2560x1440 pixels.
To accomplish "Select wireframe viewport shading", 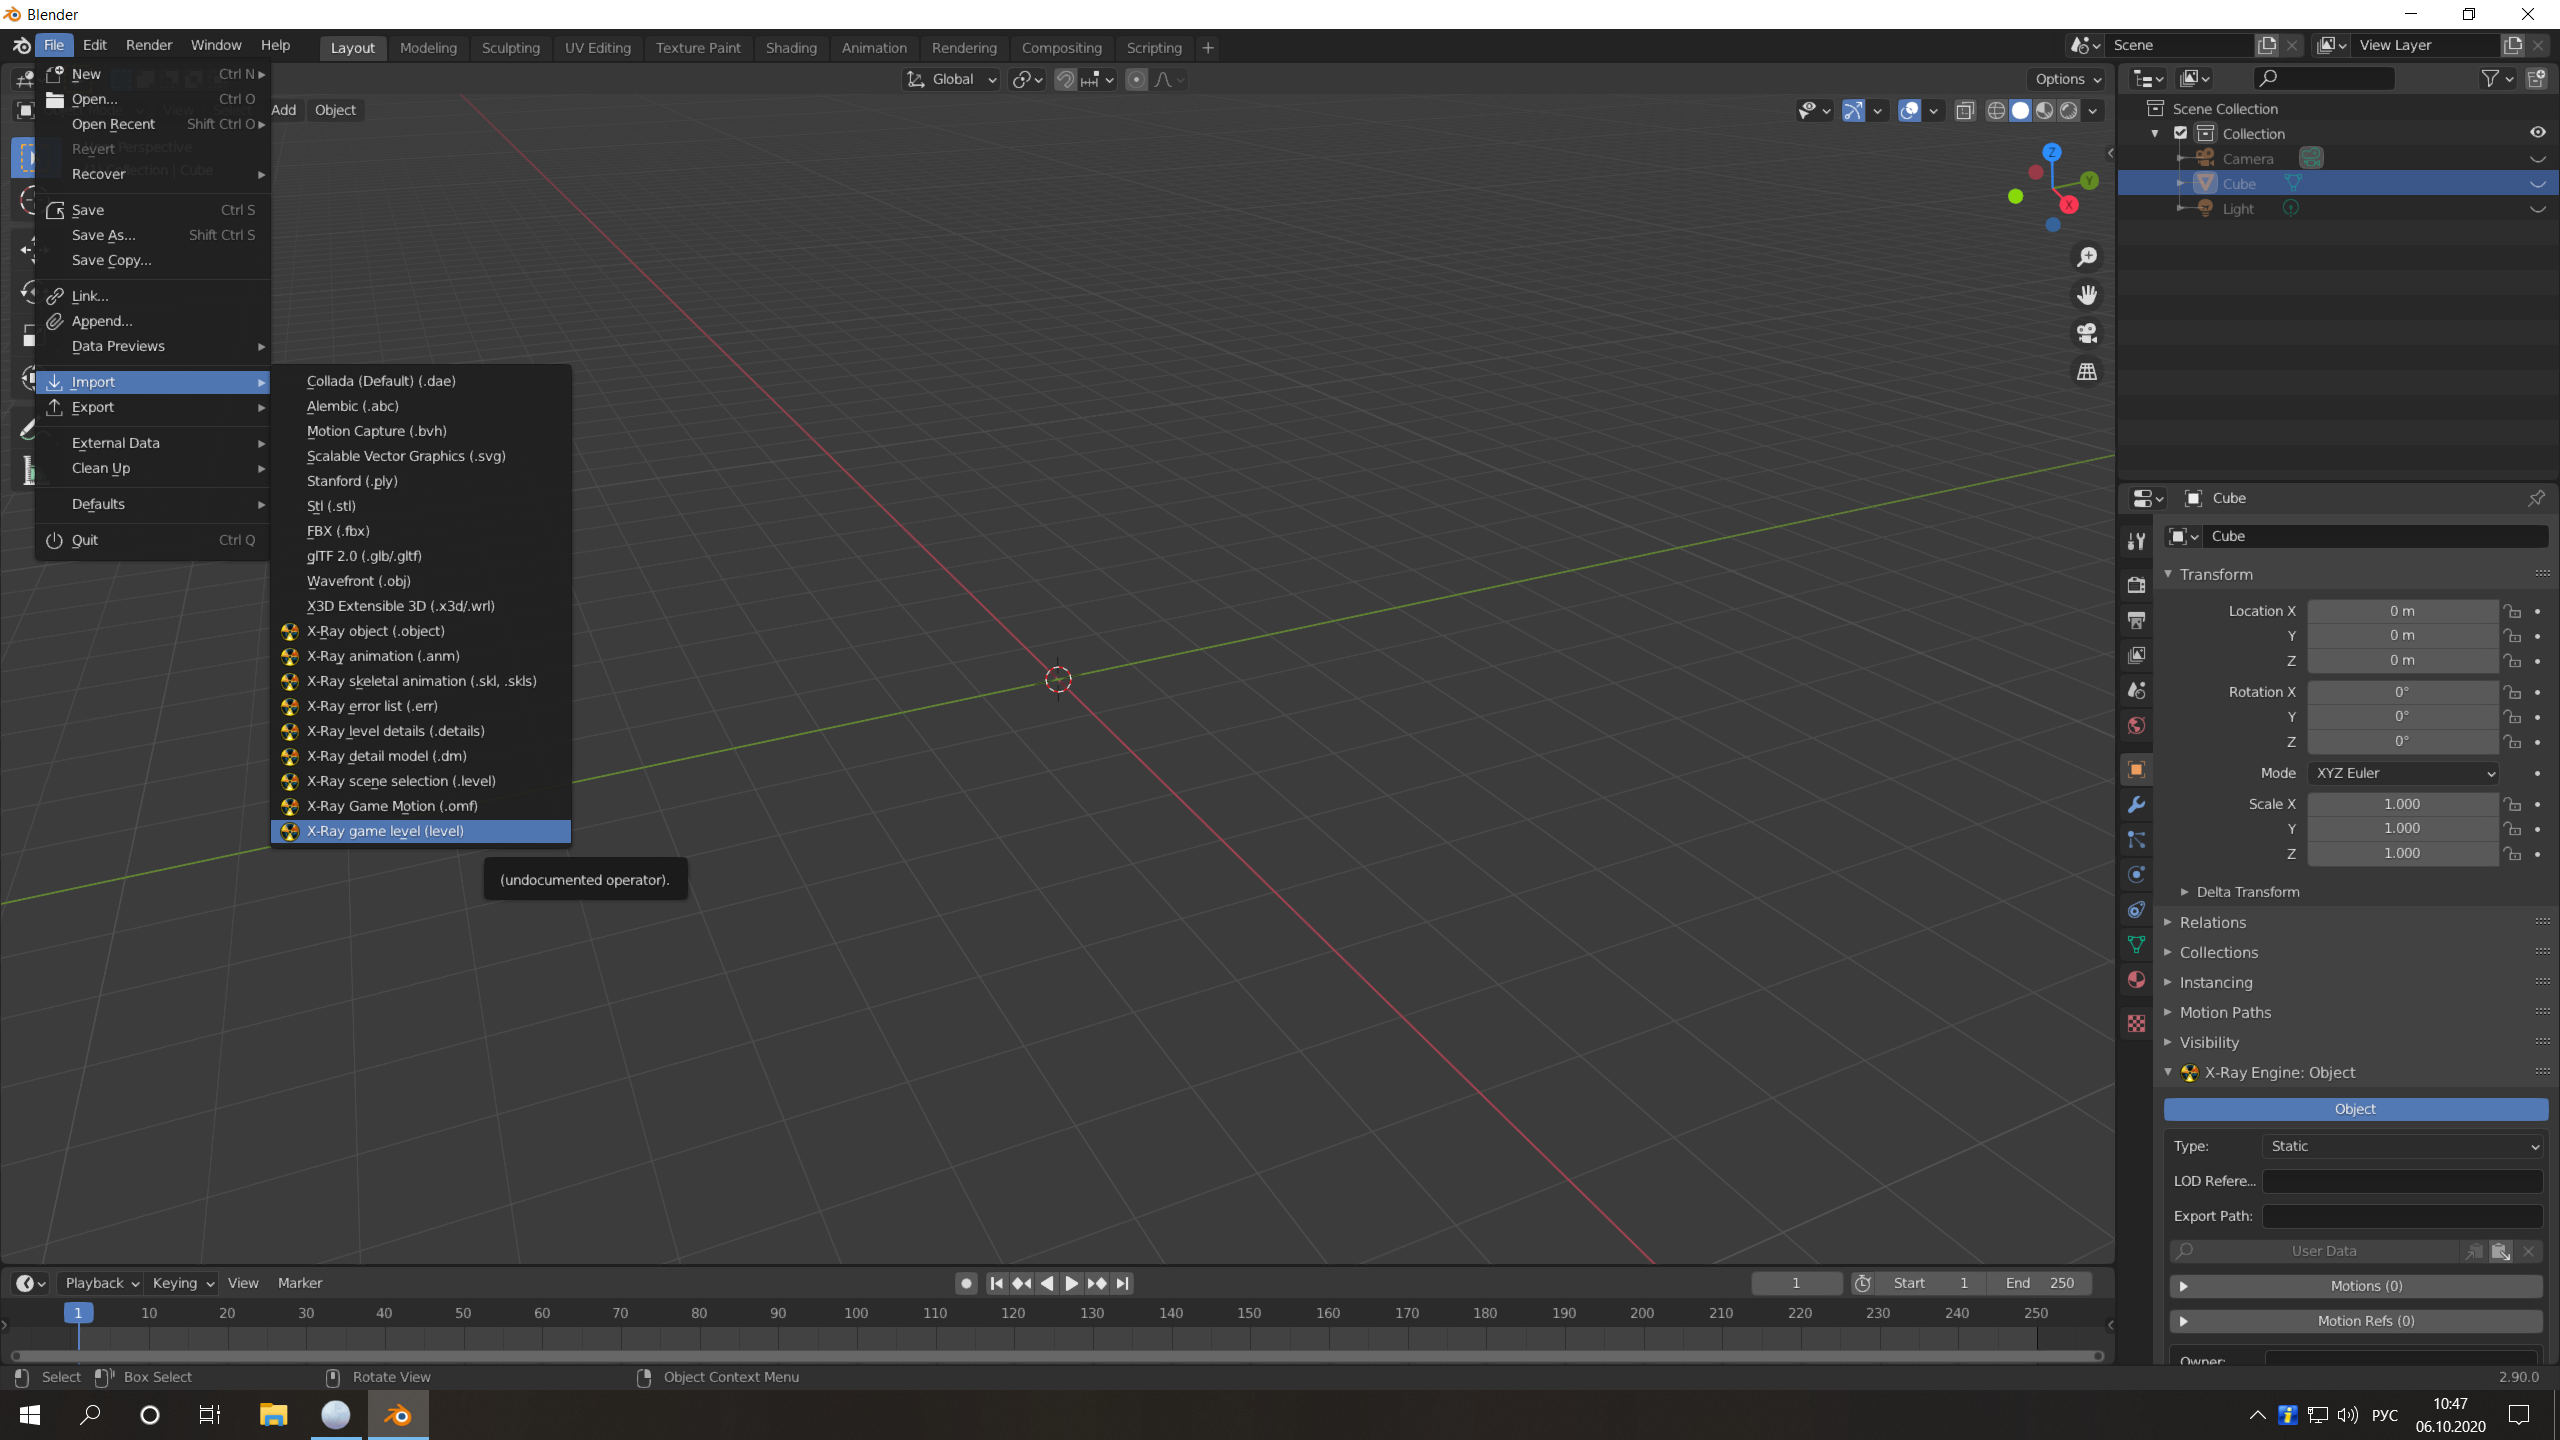I will (x=1996, y=110).
